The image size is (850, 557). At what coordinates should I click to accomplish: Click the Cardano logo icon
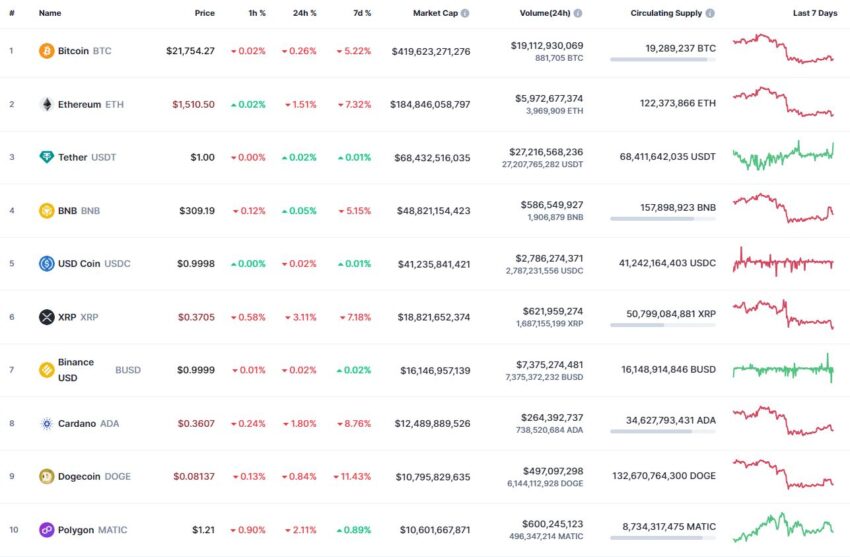46,424
